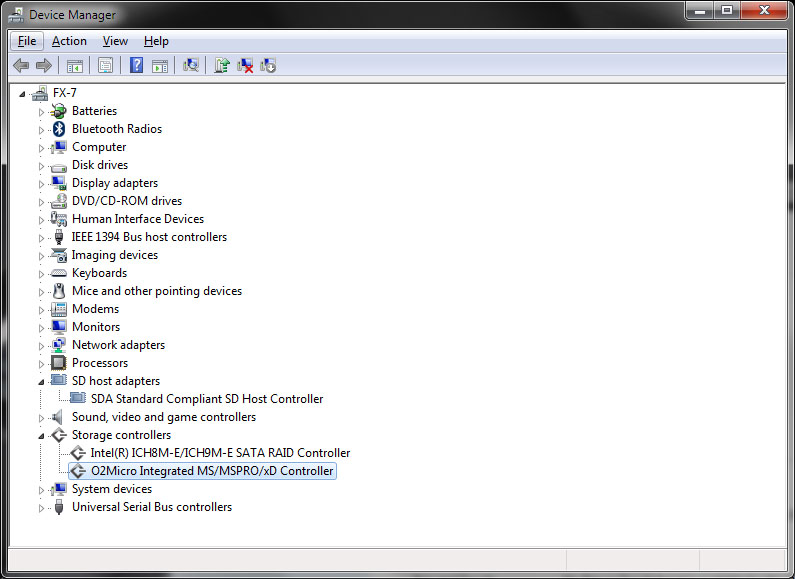795x579 pixels.
Task: Open the Action menu
Action: tap(69, 41)
